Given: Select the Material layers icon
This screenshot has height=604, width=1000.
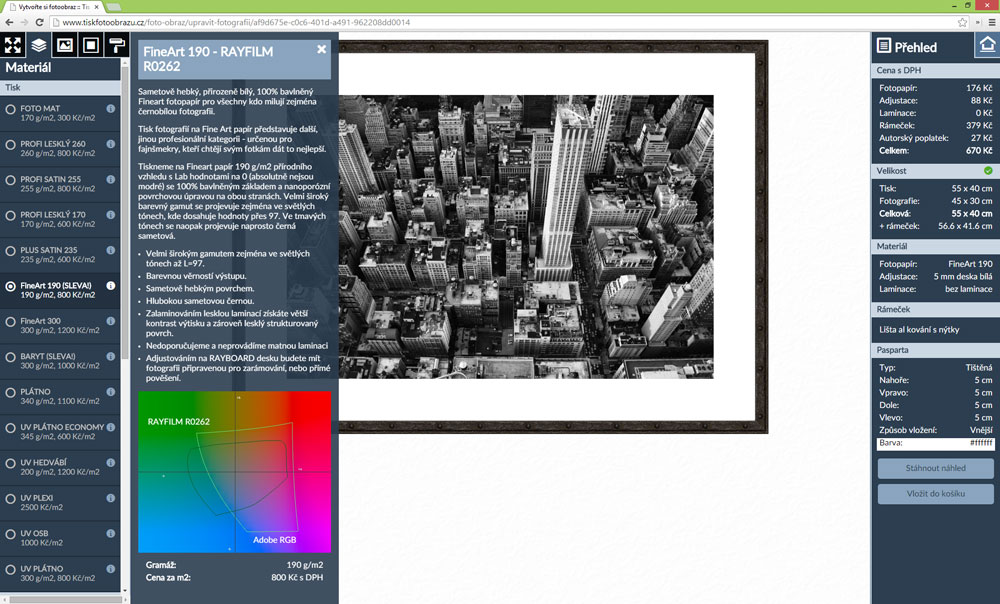Looking at the screenshot, I should 39,45.
